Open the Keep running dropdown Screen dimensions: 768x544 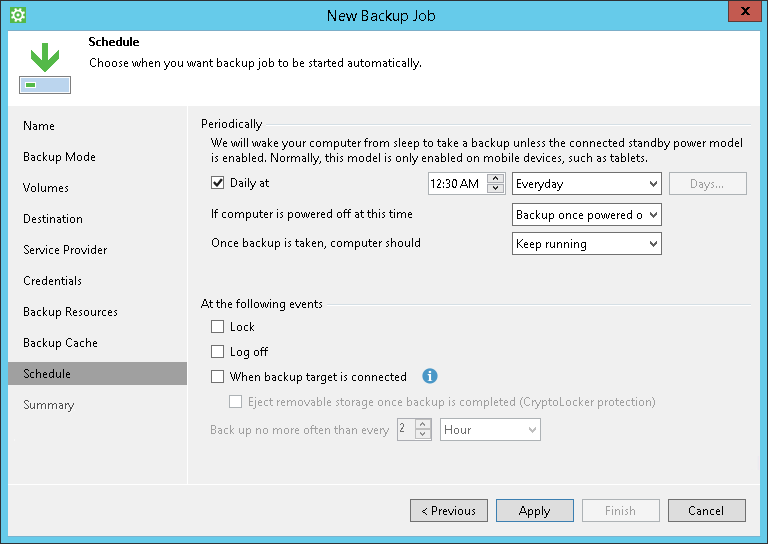[587, 243]
